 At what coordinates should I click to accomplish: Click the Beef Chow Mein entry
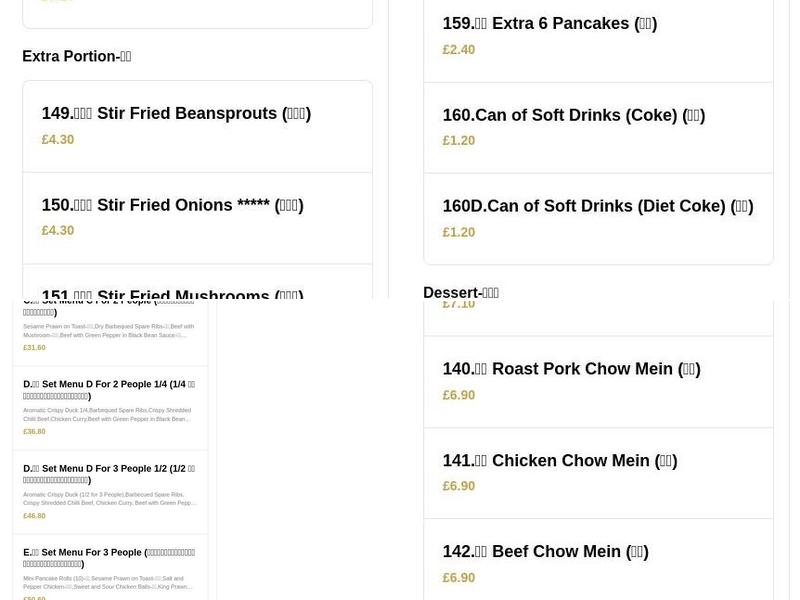(545, 551)
